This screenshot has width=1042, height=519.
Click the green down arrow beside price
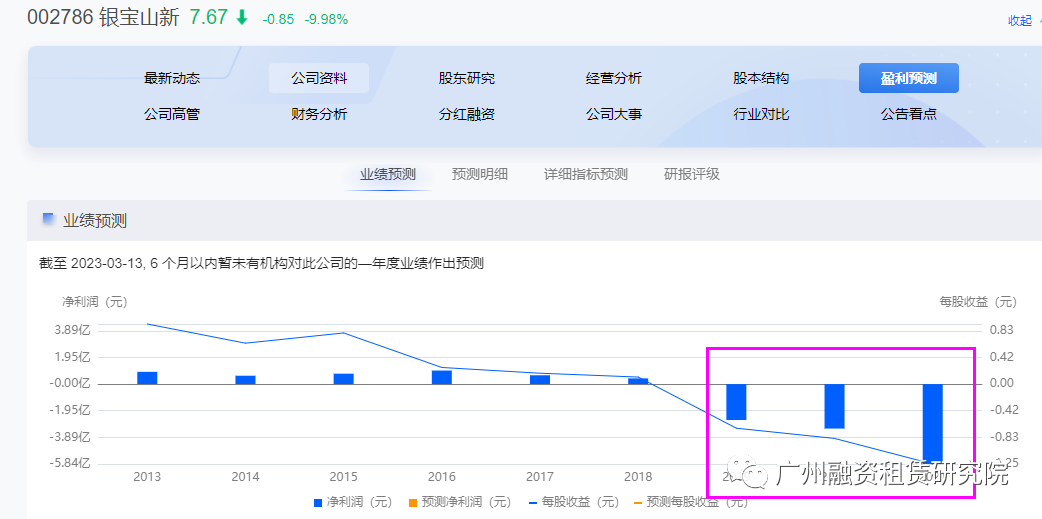point(242,19)
